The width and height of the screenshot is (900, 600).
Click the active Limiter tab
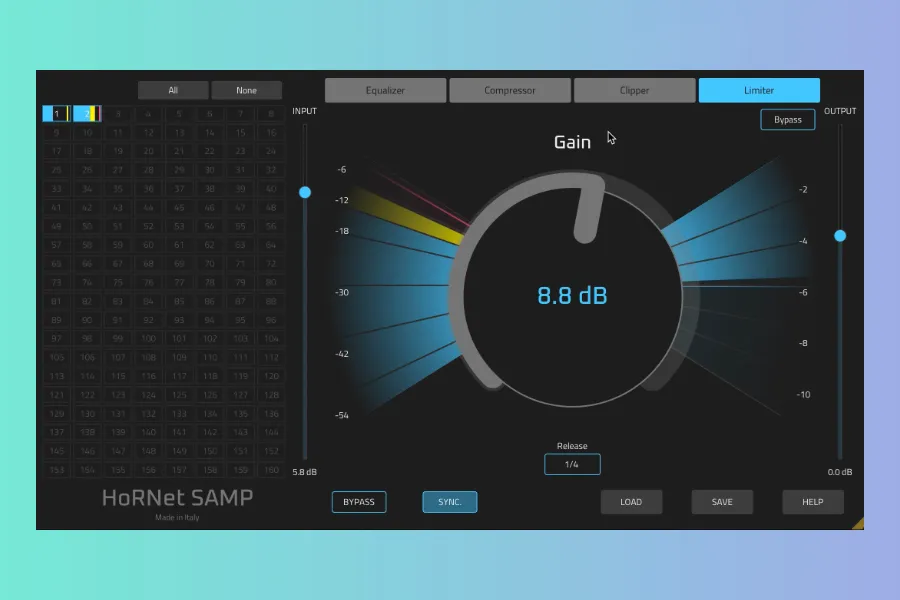[759, 90]
